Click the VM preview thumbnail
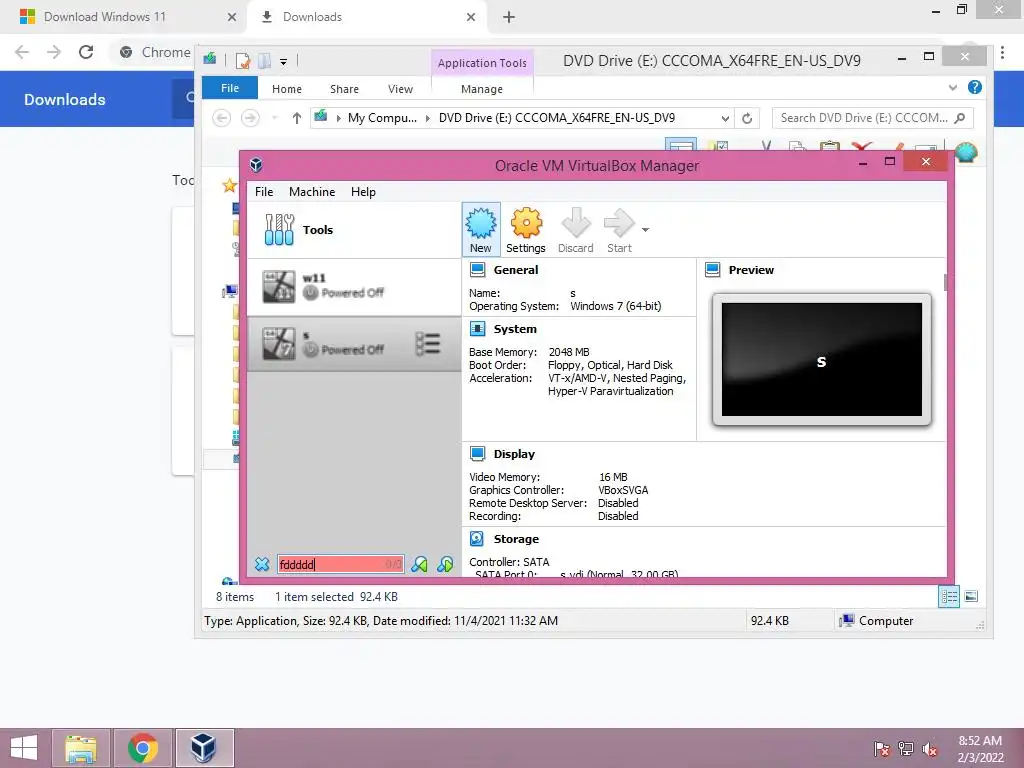This screenshot has height=768, width=1024. [822, 359]
